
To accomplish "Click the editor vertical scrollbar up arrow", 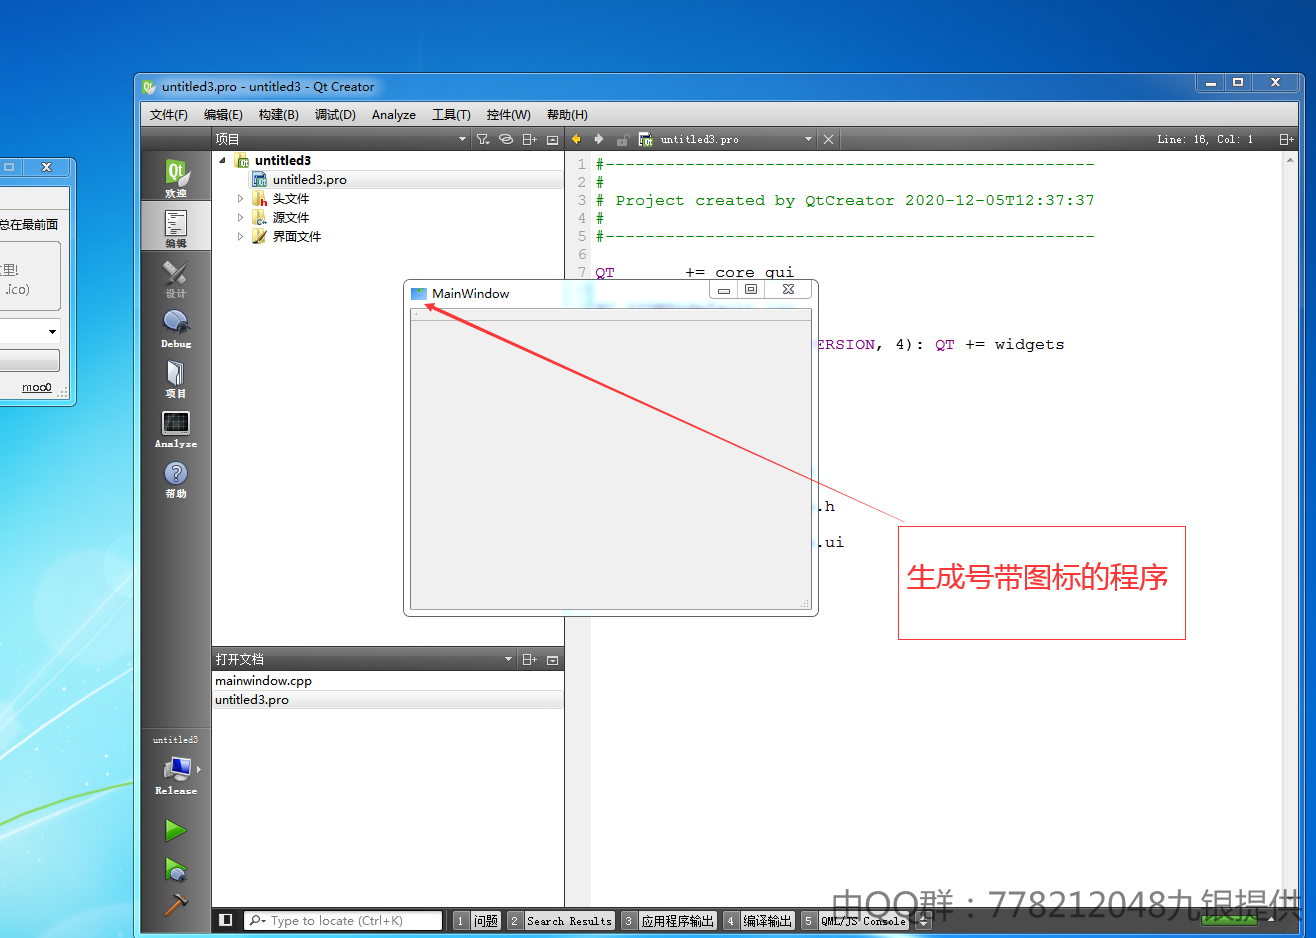I will coord(1290,160).
